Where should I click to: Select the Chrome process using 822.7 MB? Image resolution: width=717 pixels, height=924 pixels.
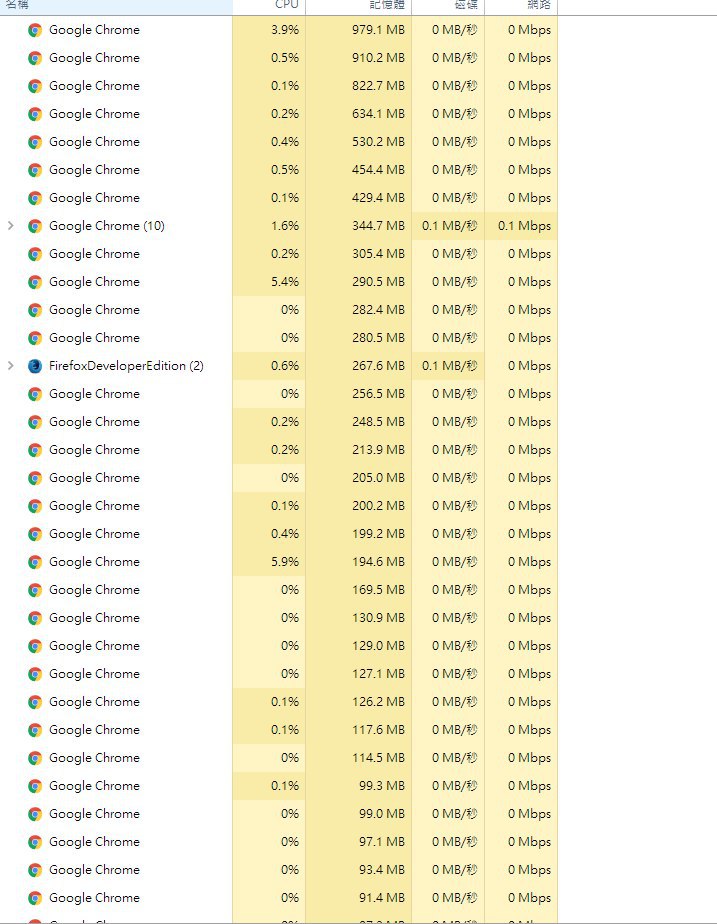click(279, 86)
